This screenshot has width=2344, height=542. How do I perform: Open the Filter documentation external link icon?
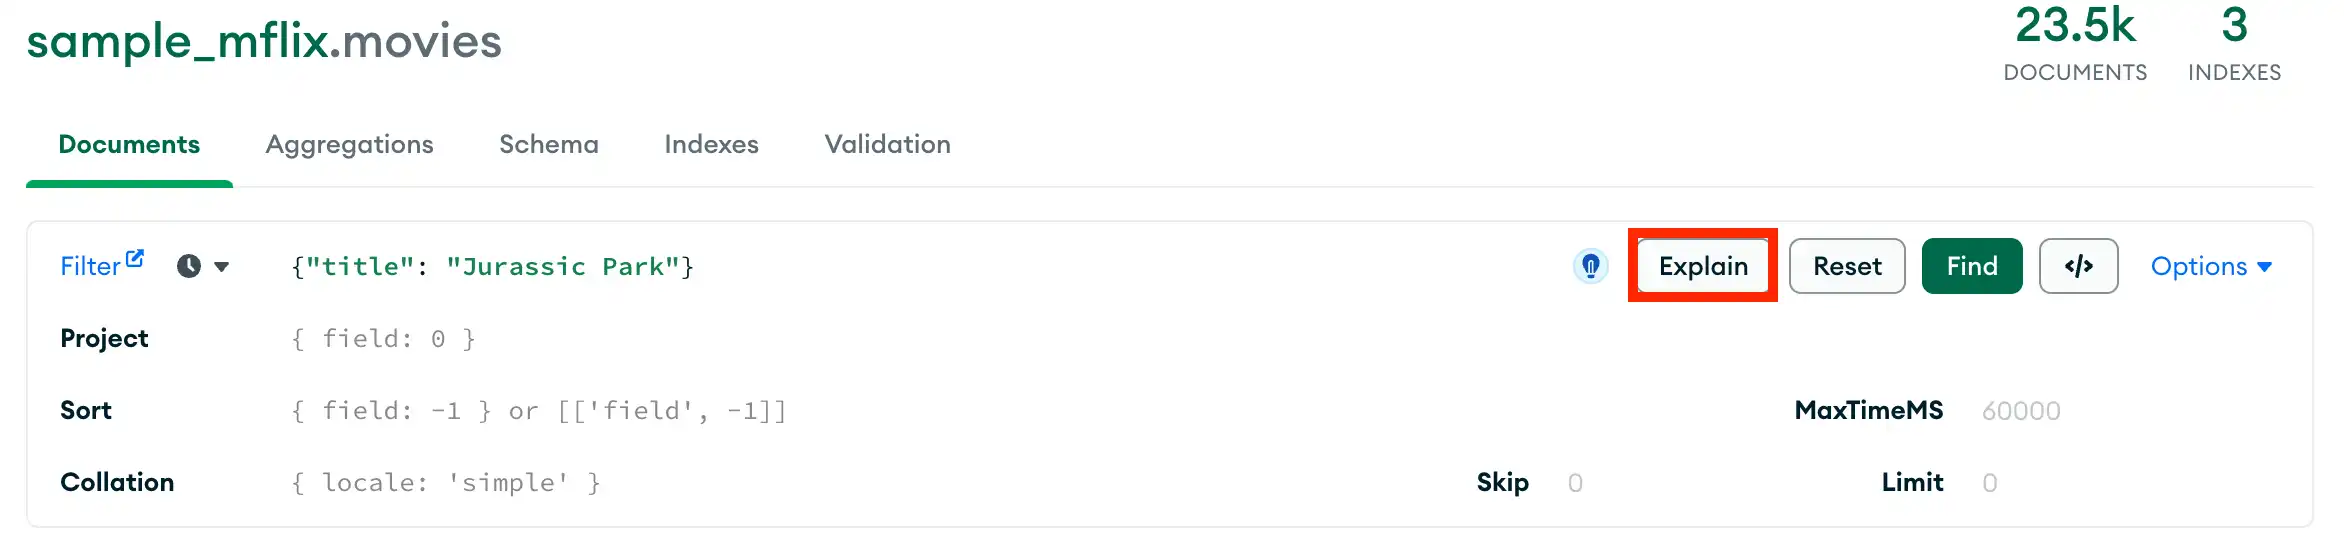(x=135, y=258)
